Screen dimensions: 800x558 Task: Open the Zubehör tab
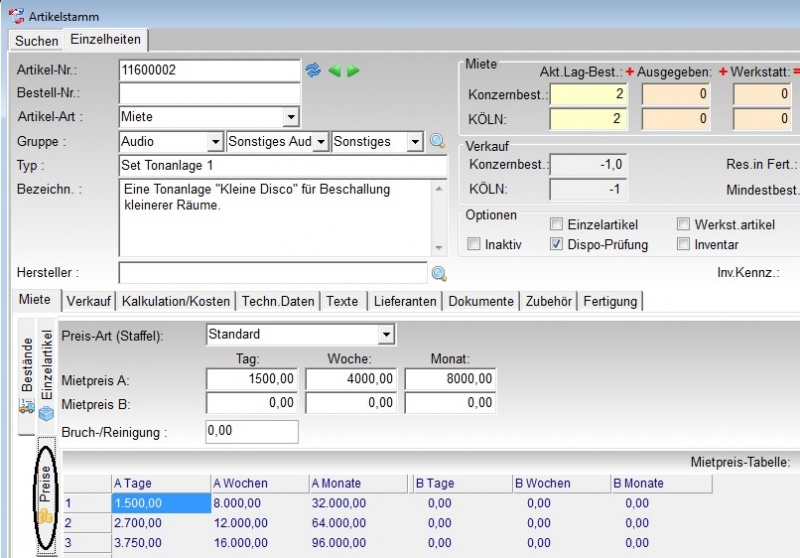[x=548, y=301]
